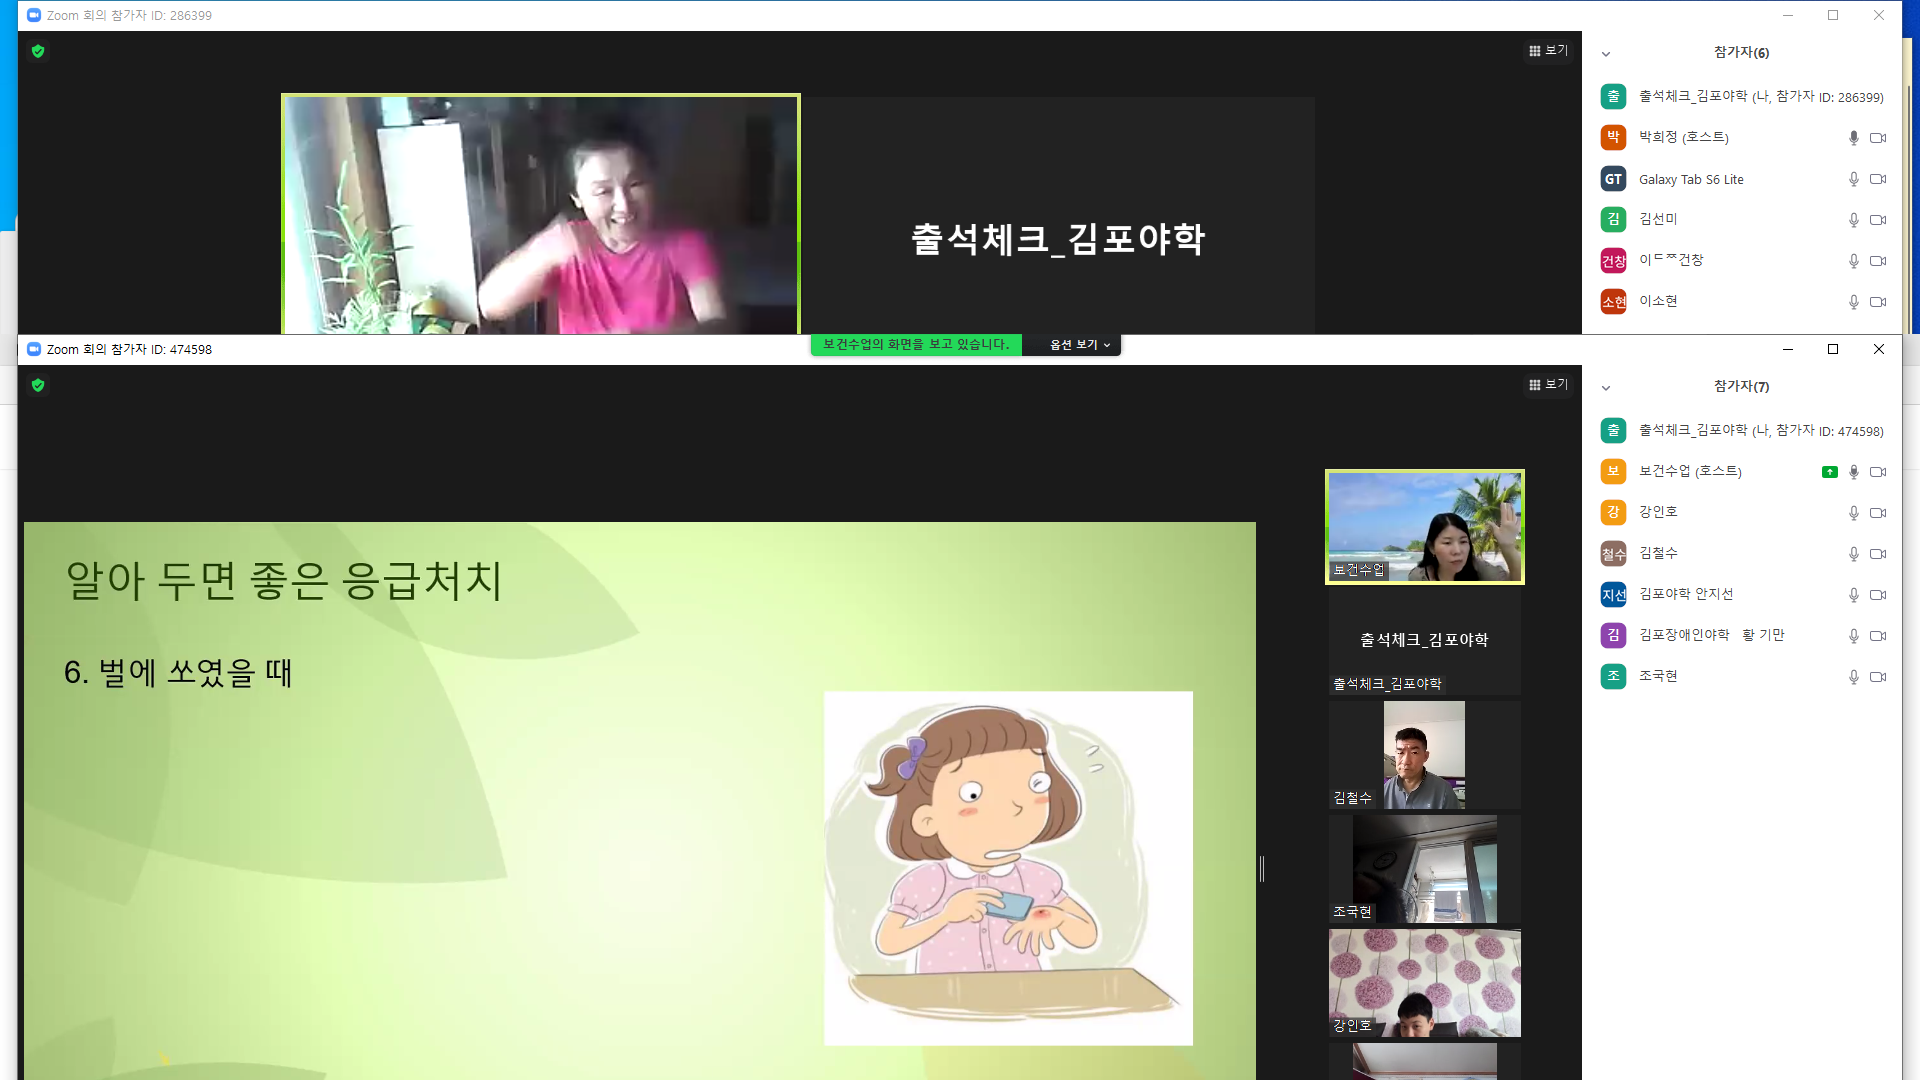Screen dimensions: 1920x1080
Task: Collapse the 참가자(7) participants panel chevron
Action: [1606, 388]
